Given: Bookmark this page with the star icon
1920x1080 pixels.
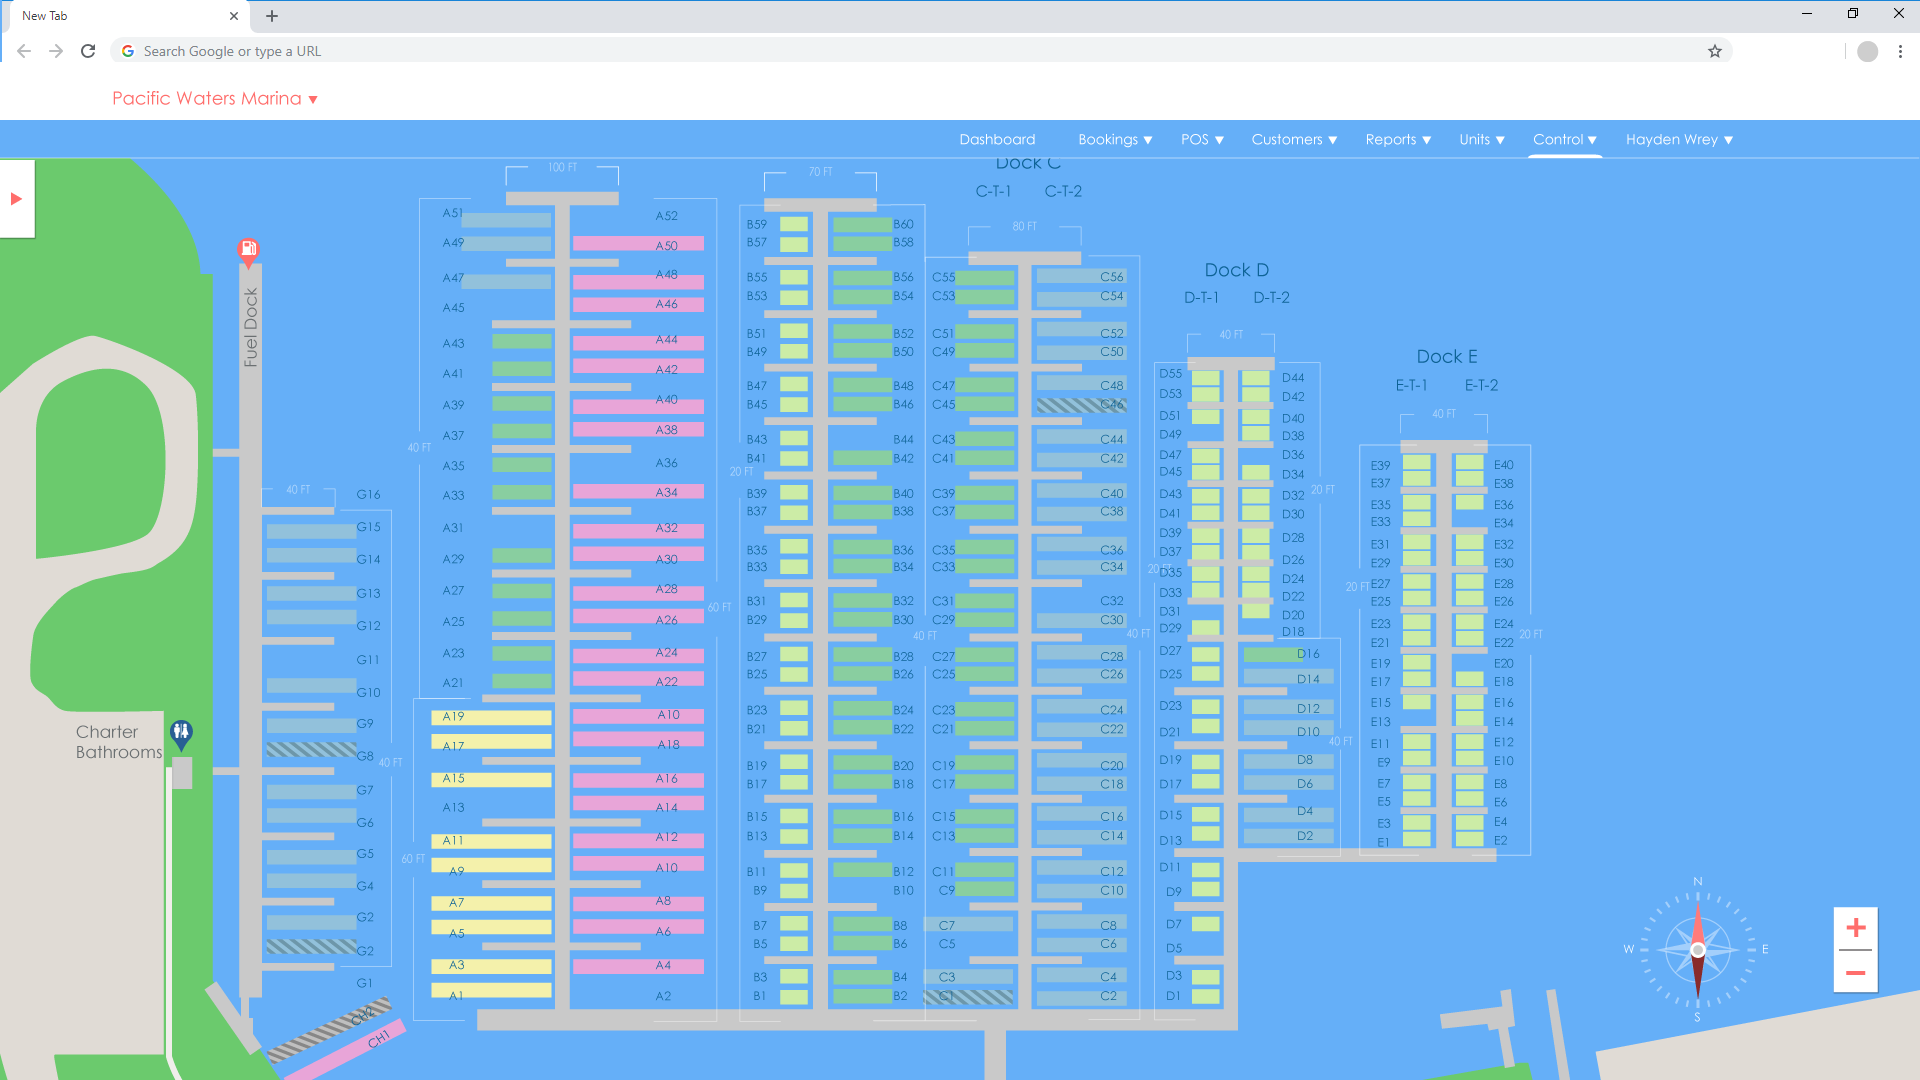Looking at the screenshot, I should (x=1715, y=51).
